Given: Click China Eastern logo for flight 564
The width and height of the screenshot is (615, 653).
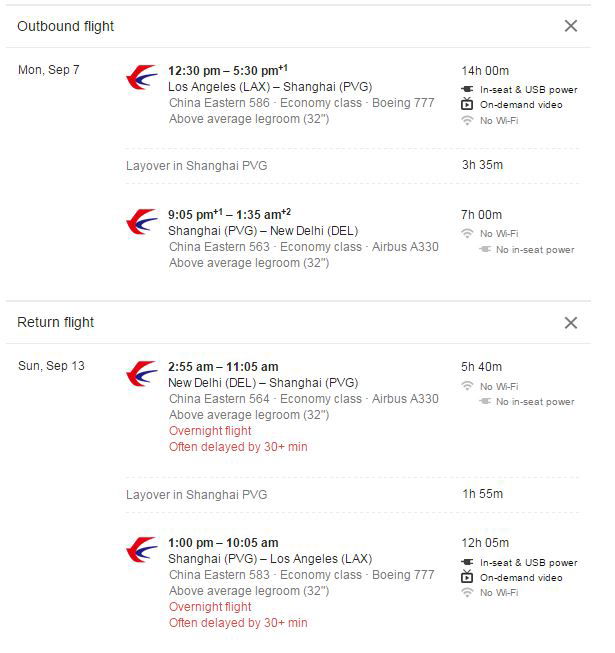Looking at the screenshot, I should (x=142, y=374).
